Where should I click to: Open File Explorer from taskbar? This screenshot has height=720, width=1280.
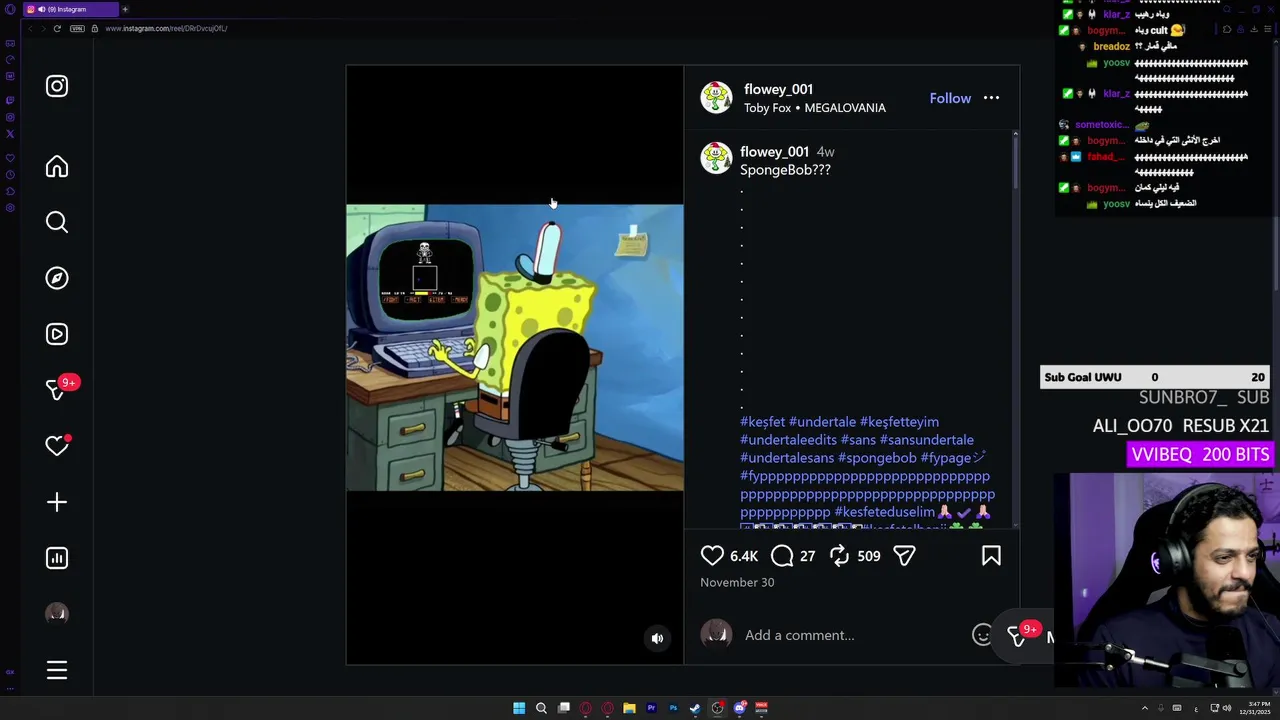coord(629,708)
